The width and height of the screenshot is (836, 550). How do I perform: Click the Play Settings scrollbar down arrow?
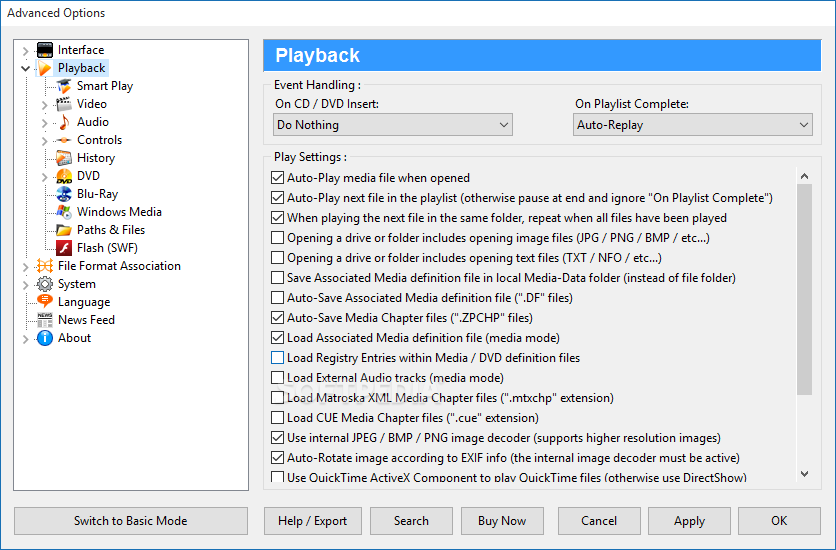pos(805,473)
